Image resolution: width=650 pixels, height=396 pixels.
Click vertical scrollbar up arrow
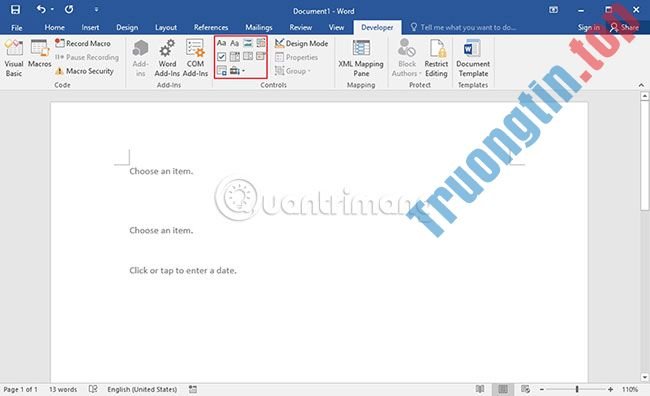(645, 96)
